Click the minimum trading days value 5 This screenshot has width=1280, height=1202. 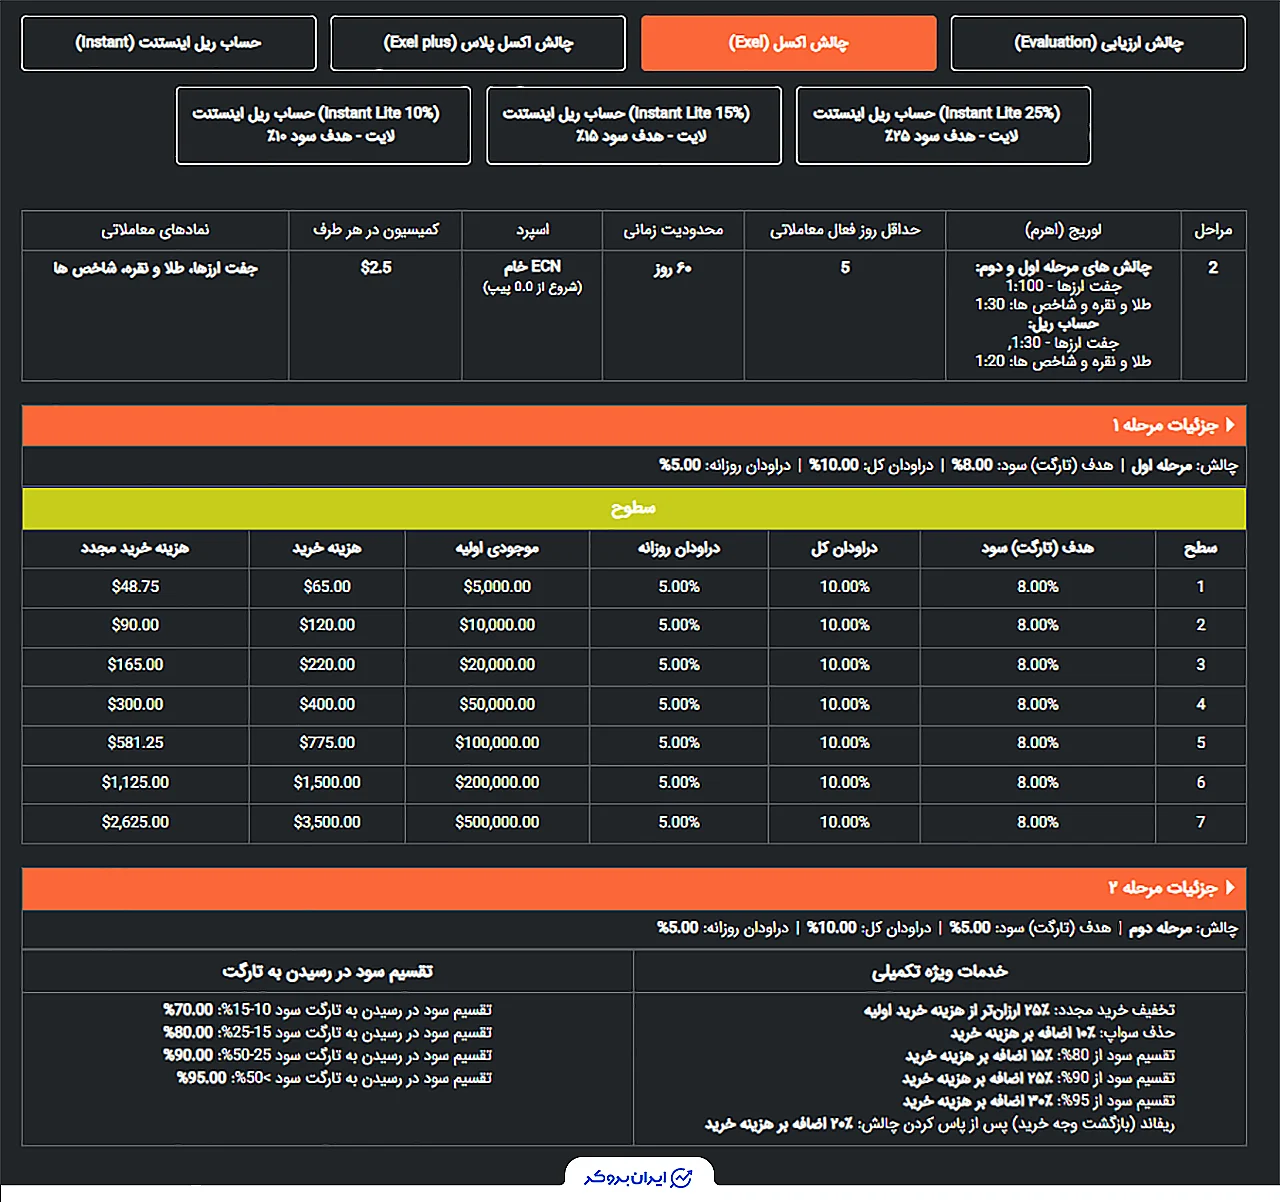pyautogui.click(x=845, y=268)
